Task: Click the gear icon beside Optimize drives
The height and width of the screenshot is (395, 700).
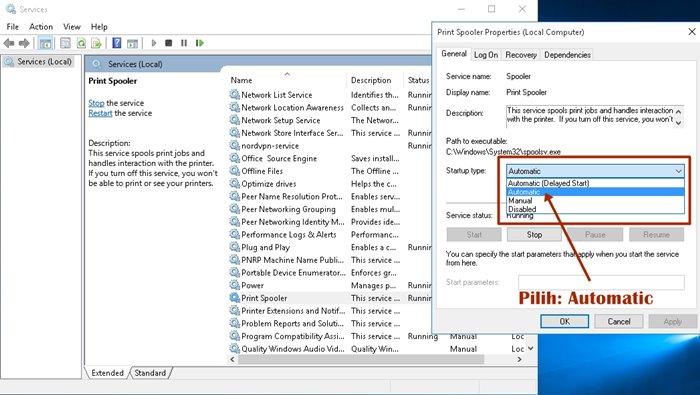Action: (234, 183)
